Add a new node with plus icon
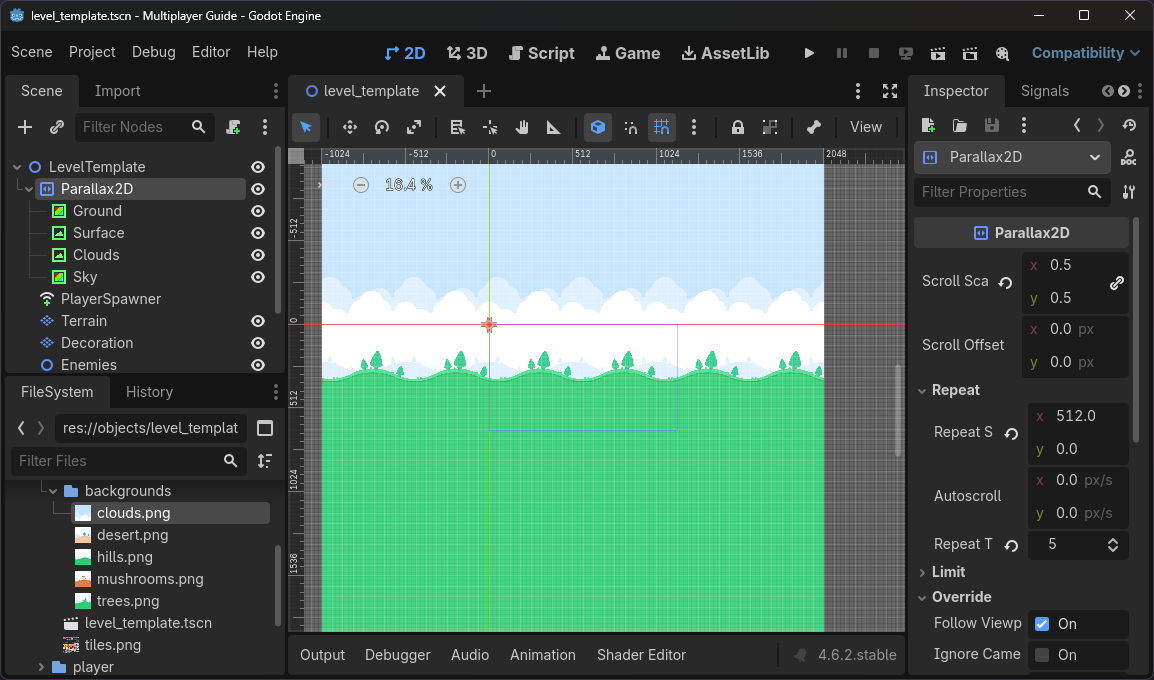The height and width of the screenshot is (680, 1154). click(25, 127)
